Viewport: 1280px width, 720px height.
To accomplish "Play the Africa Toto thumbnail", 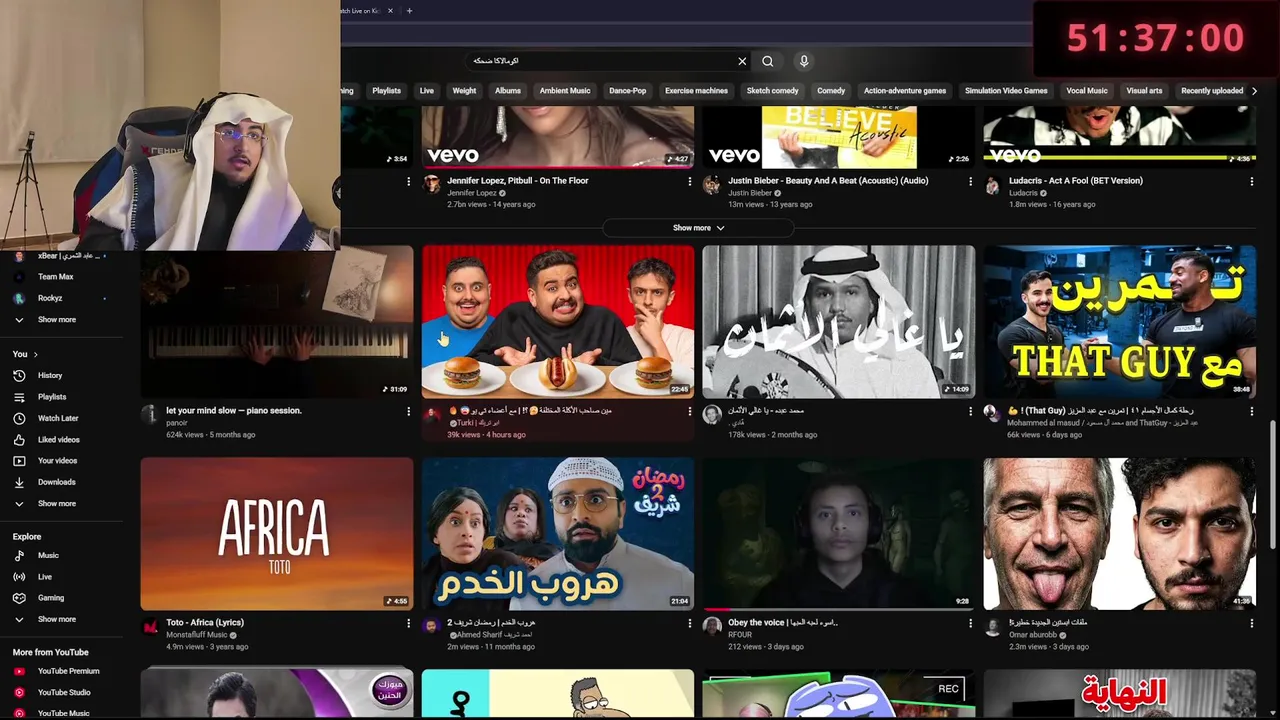I will pos(277,534).
